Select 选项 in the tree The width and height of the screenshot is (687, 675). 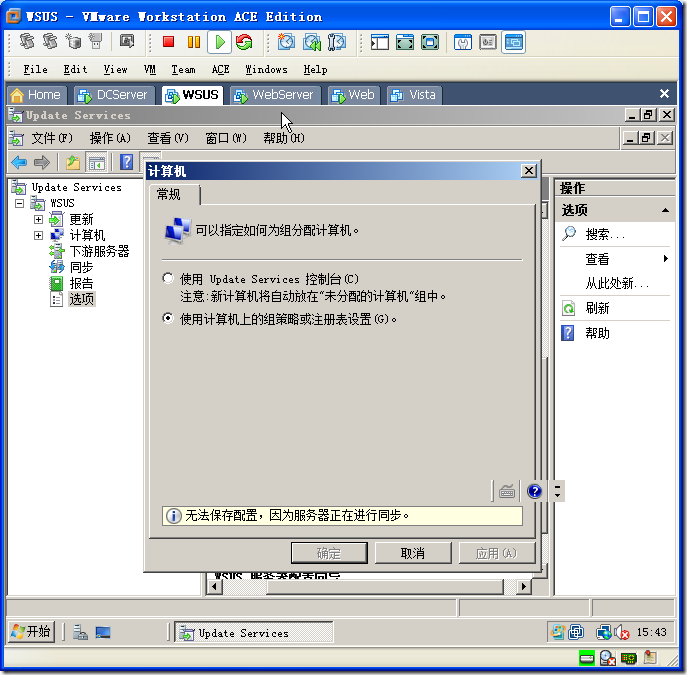point(81,299)
